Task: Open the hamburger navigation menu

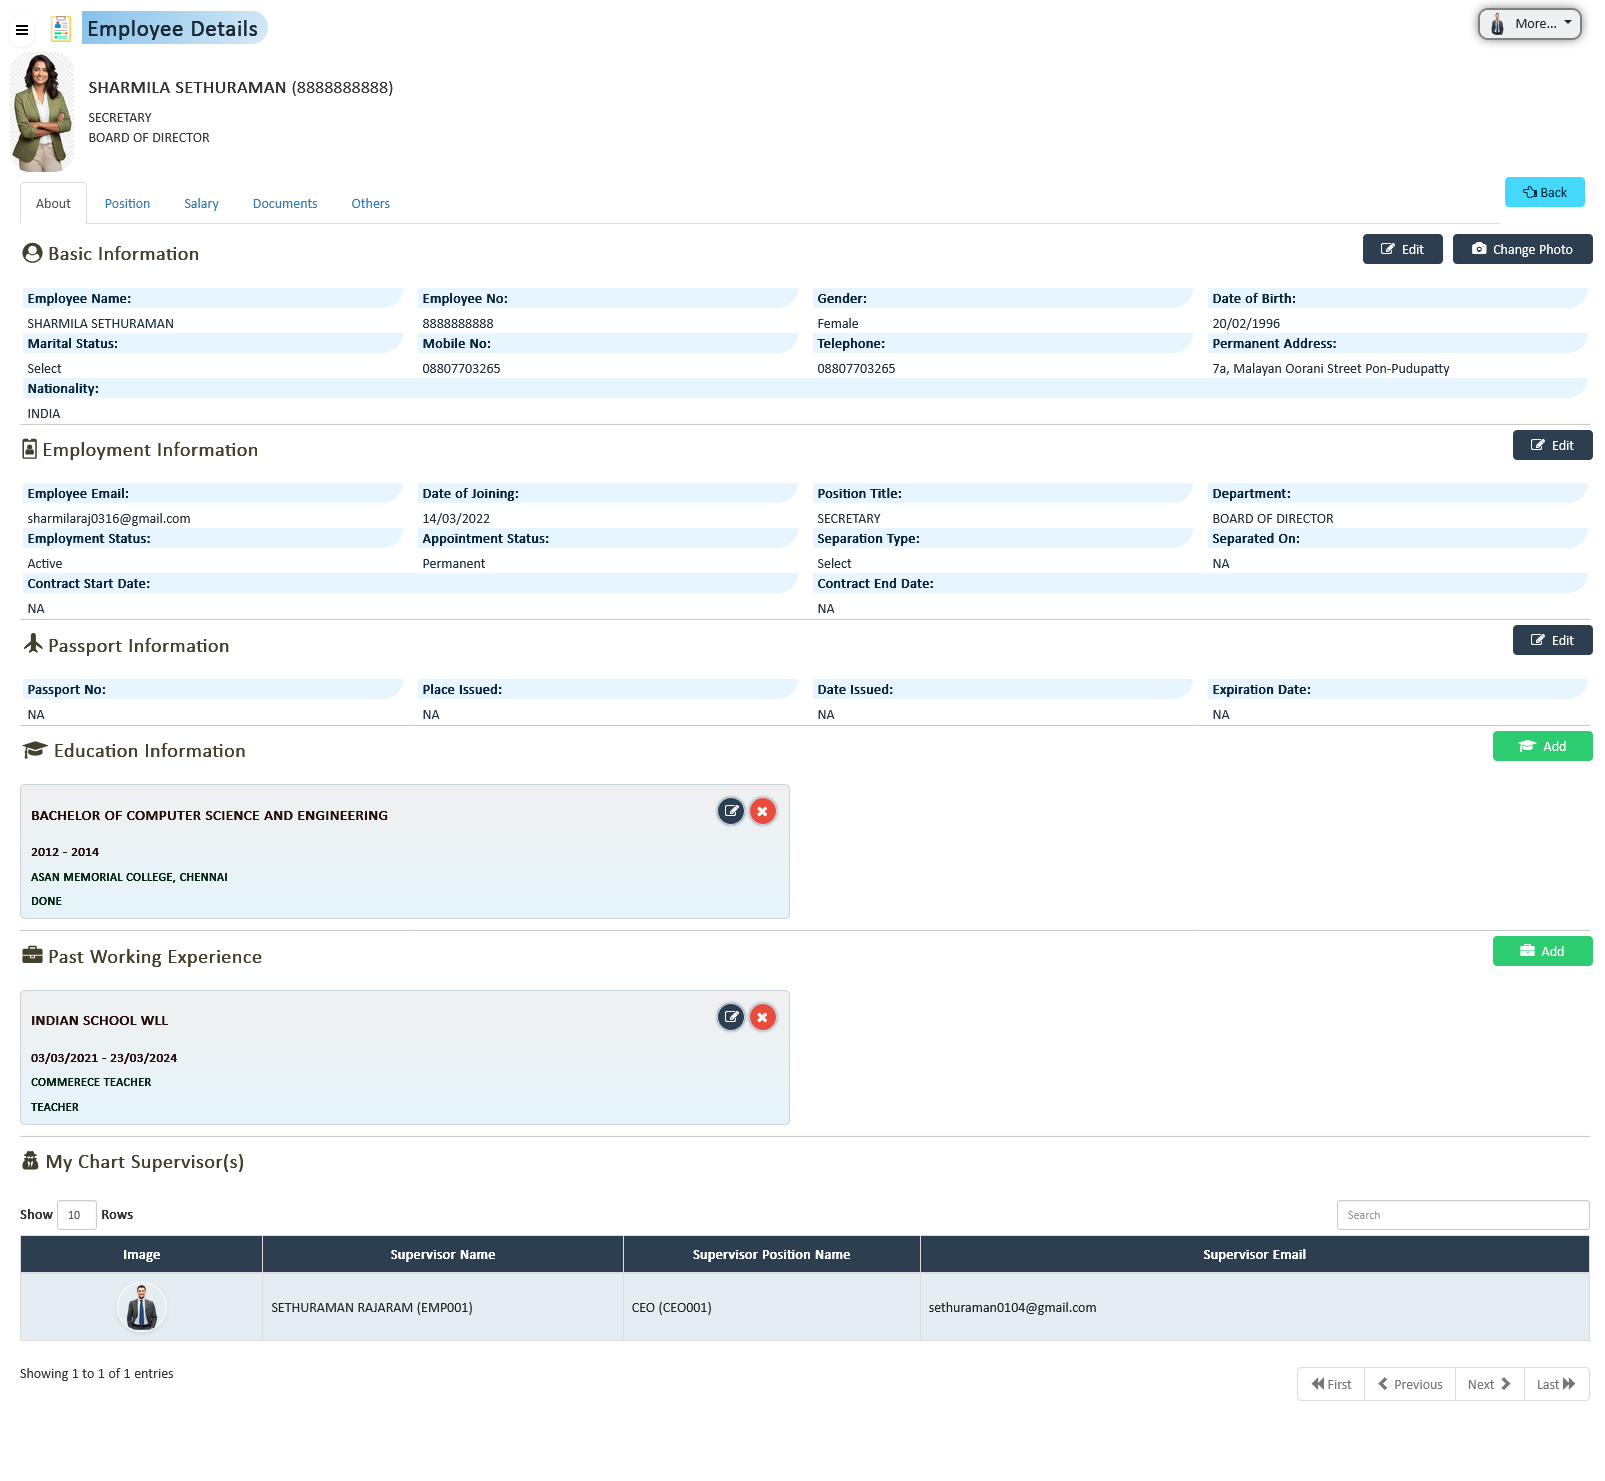Action: [x=21, y=29]
